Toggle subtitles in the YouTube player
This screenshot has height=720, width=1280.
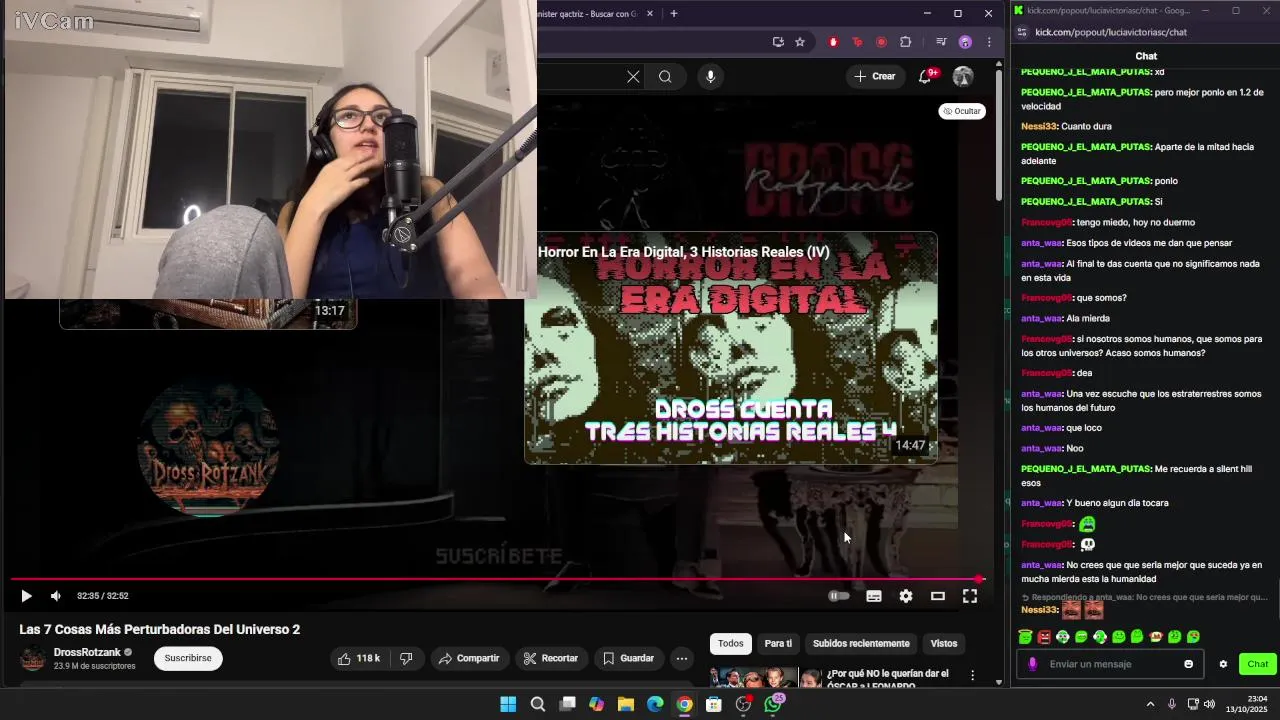click(x=874, y=596)
